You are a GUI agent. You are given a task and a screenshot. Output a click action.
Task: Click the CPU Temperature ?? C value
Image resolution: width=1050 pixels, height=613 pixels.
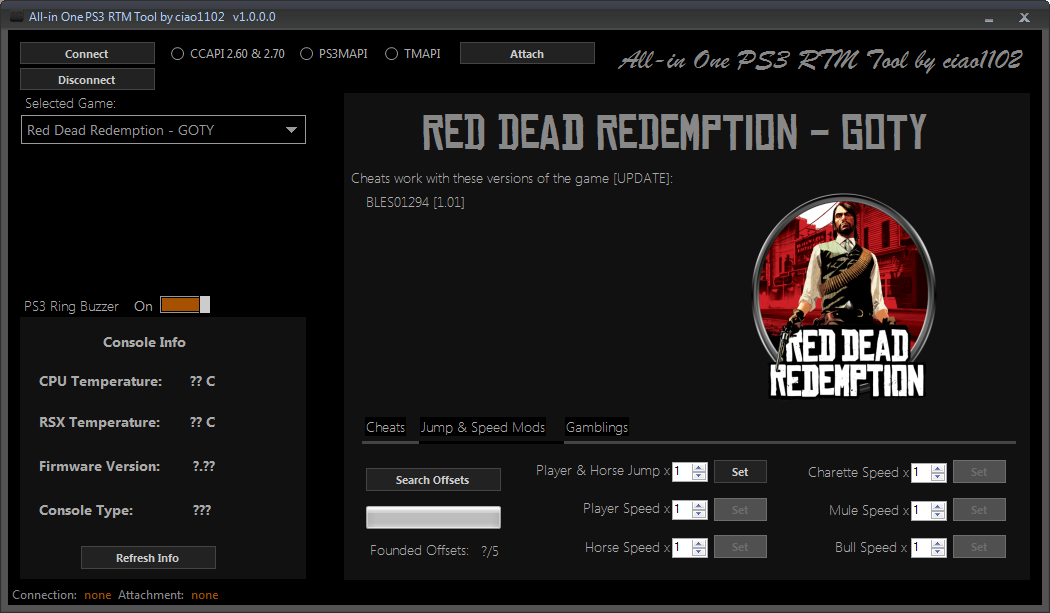point(202,381)
